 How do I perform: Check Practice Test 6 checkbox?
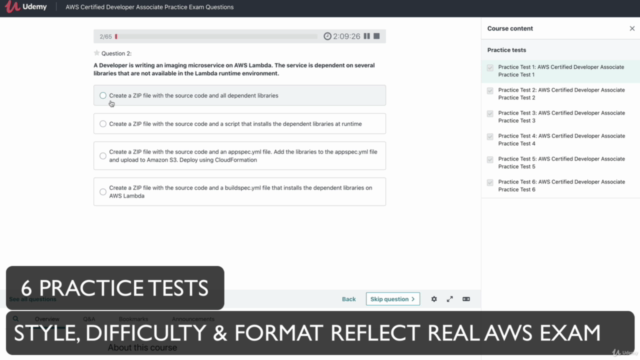pos(490,182)
